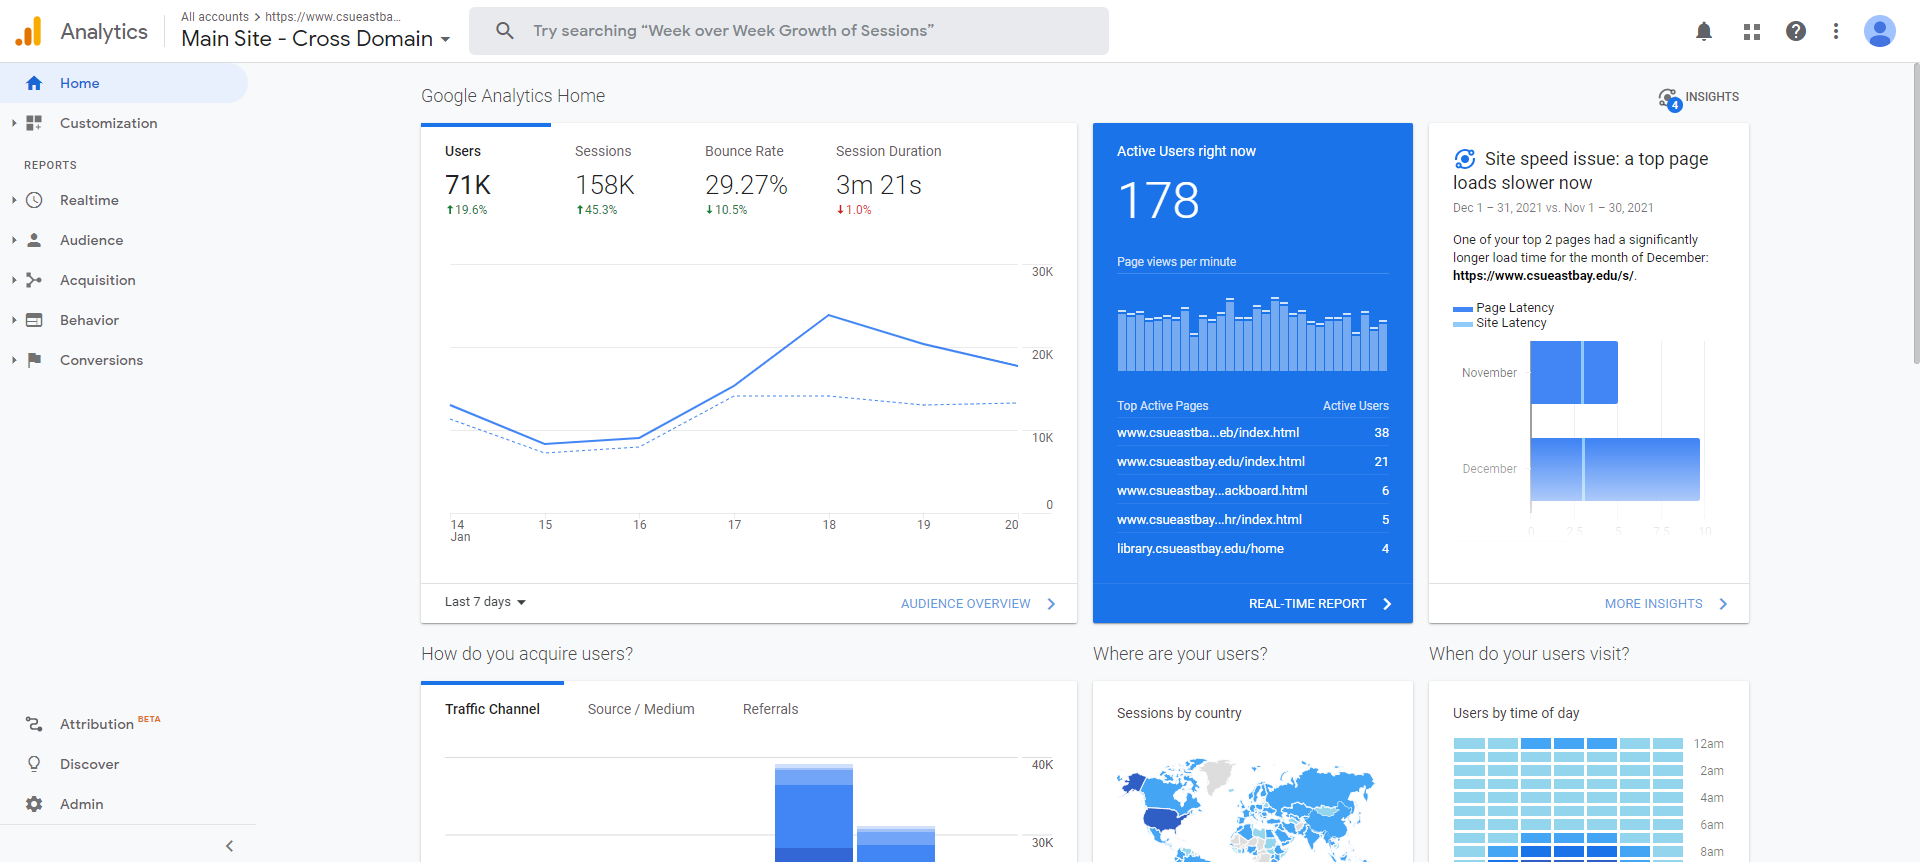Open the Admin menu item
This screenshot has height=862, width=1920.
pos(124,804)
